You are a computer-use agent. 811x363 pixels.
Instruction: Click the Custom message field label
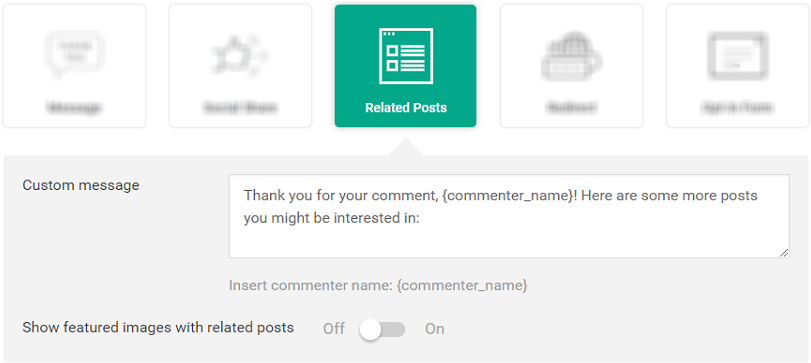(81, 185)
